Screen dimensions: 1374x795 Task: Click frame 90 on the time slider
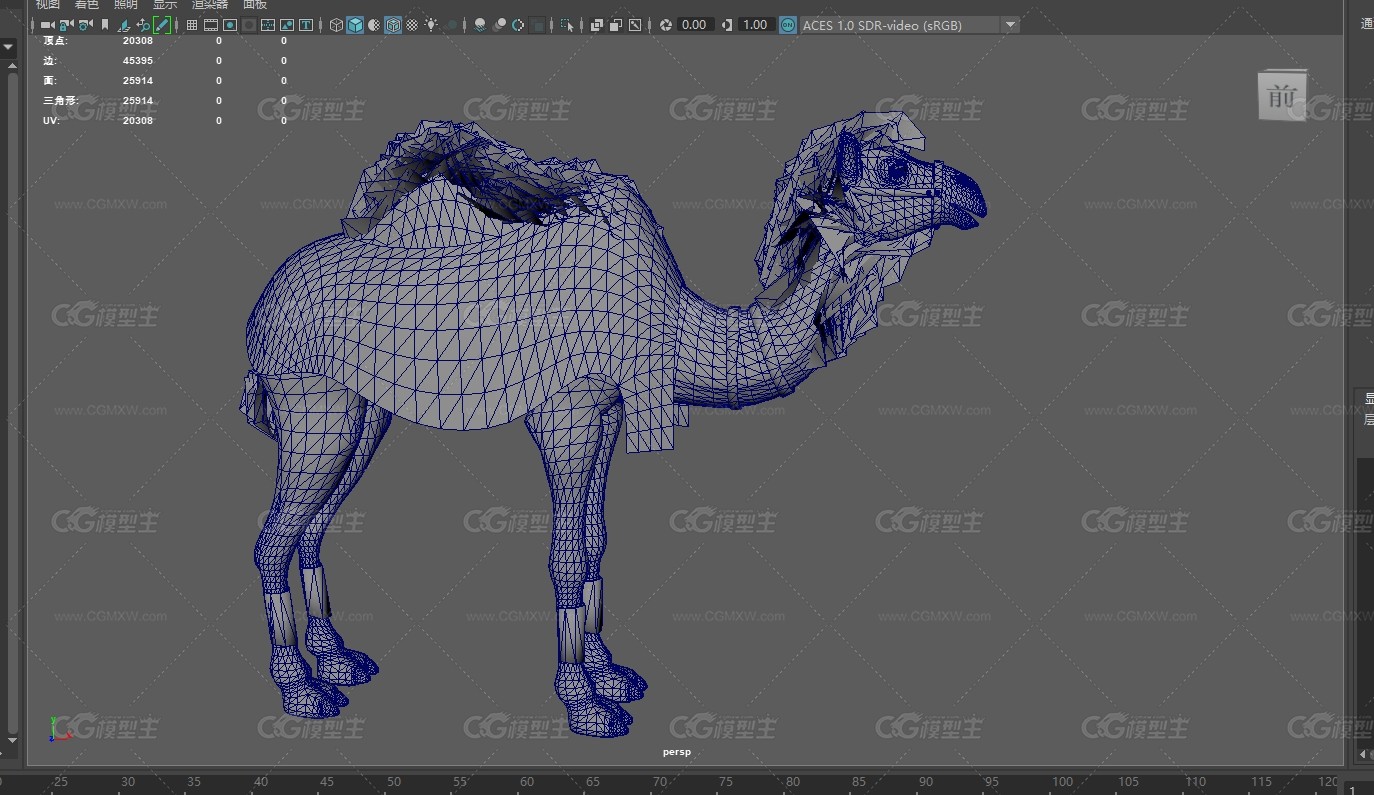click(x=927, y=782)
